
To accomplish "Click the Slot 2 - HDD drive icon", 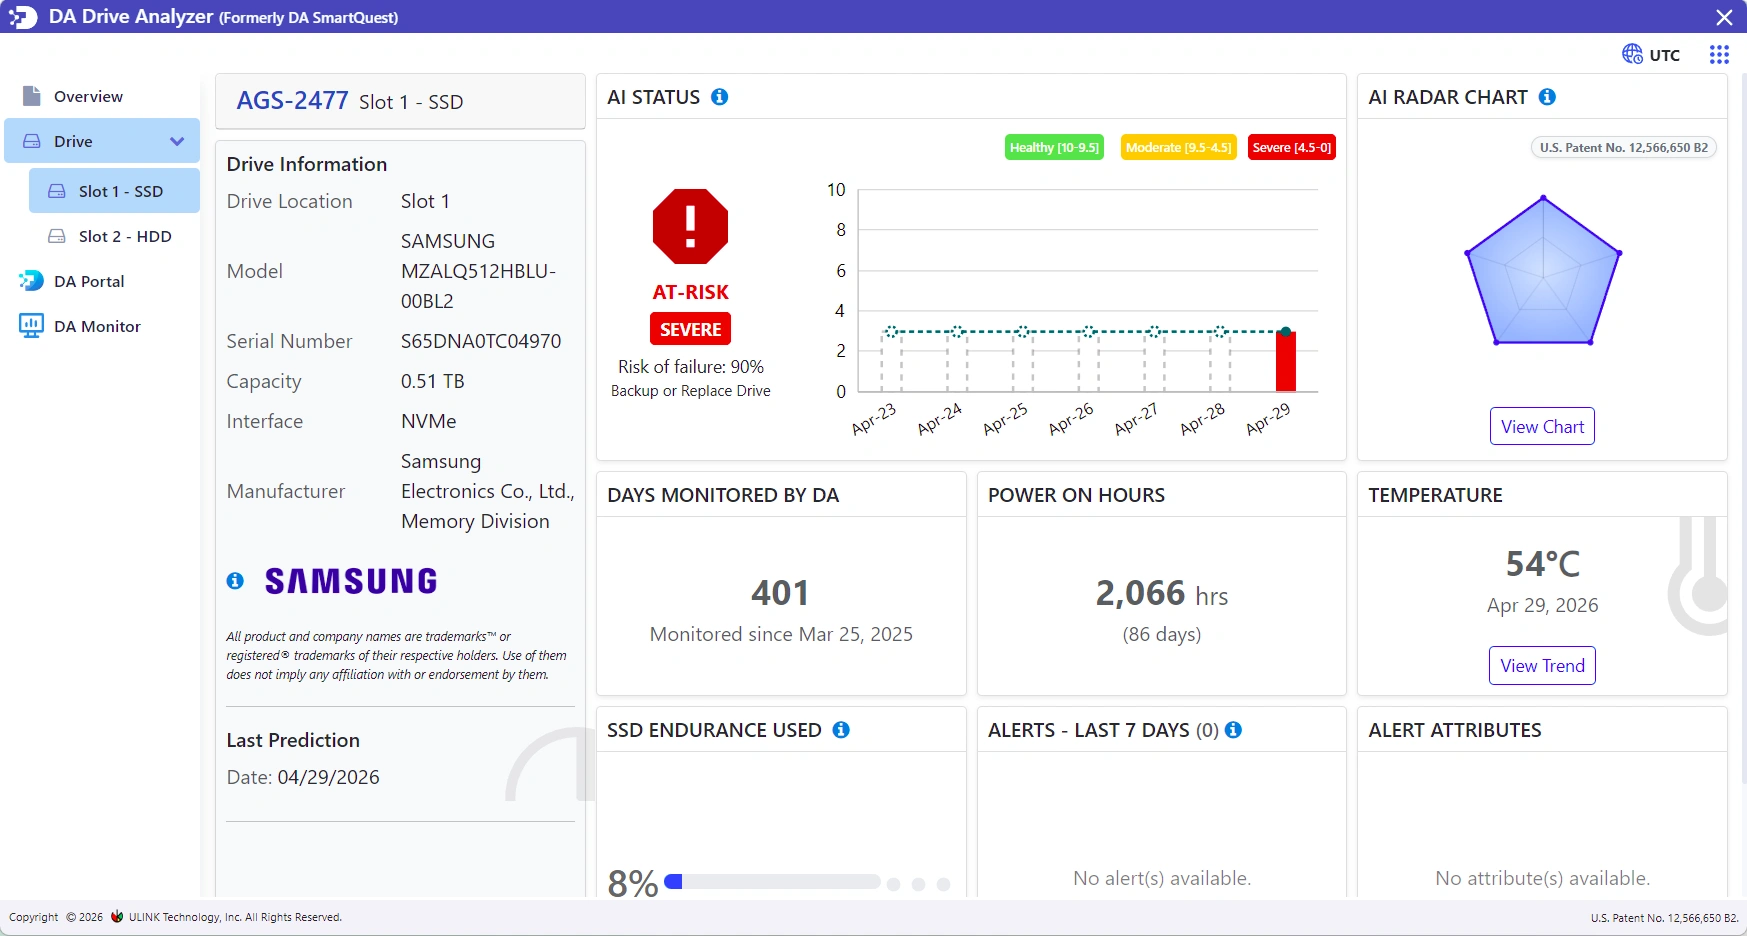I will pos(57,236).
